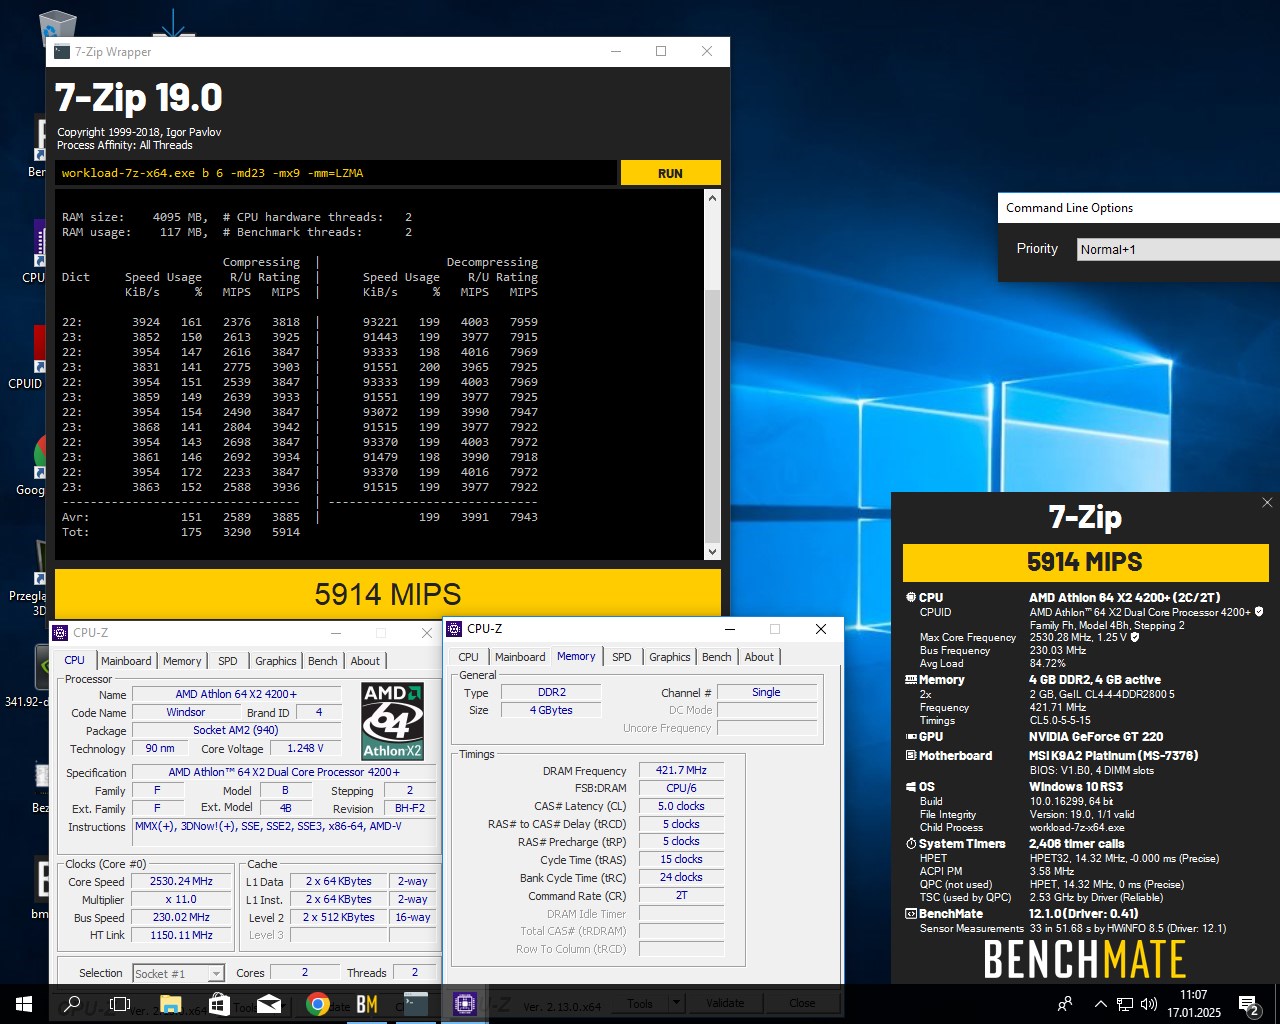Click the DRAM Frequency value 421.7 MHz

click(681, 770)
